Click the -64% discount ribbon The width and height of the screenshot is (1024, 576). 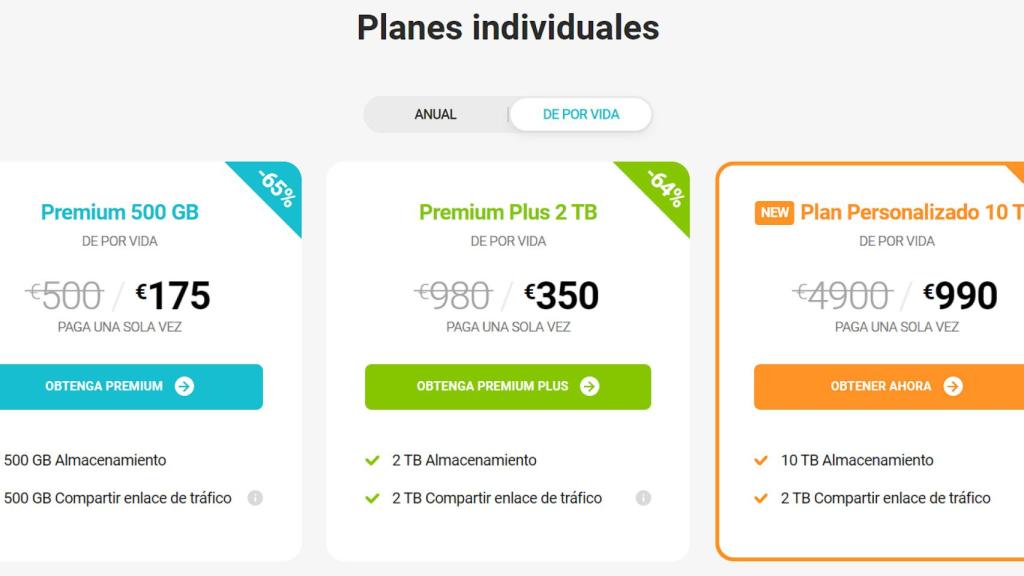pyautogui.click(x=665, y=188)
